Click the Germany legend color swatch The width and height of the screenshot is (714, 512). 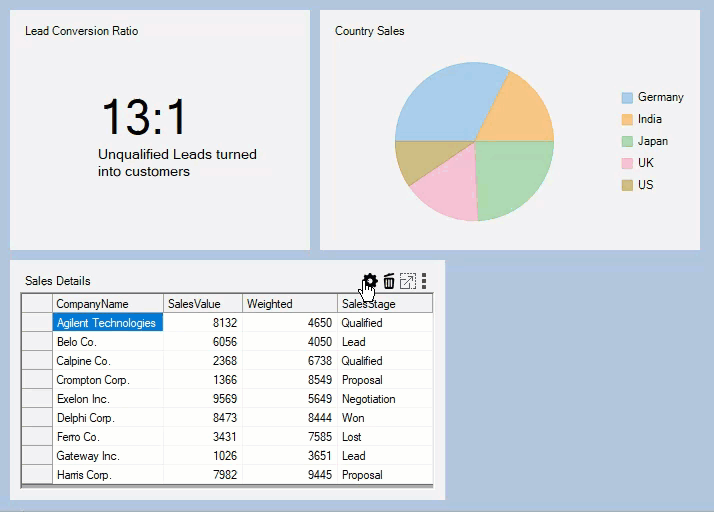coord(627,98)
